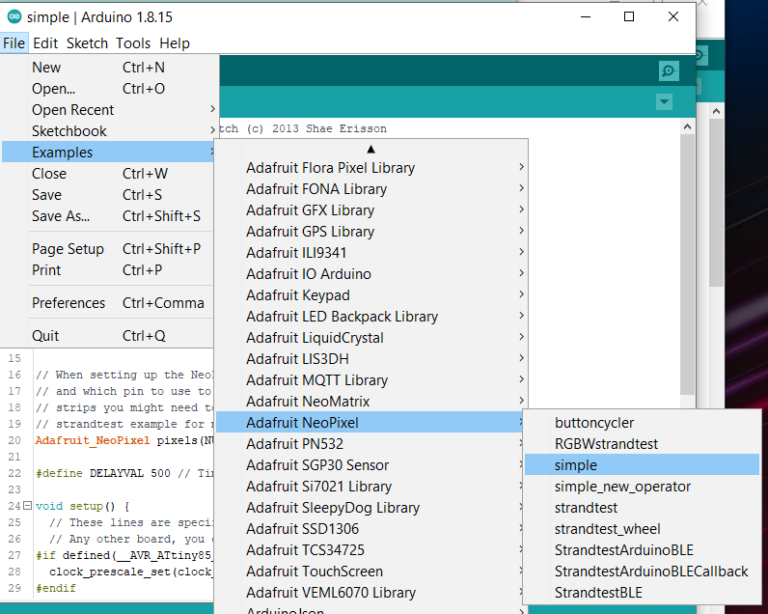Choose New from File menu
This screenshot has height=614, width=768.
coord(108,67)
